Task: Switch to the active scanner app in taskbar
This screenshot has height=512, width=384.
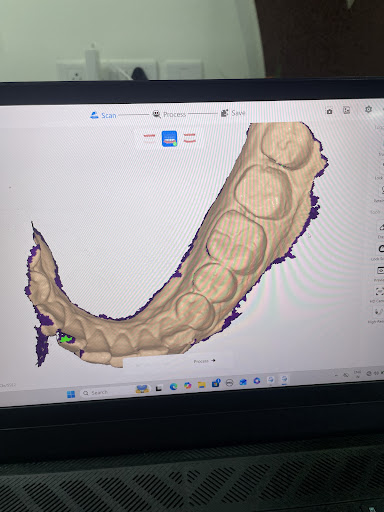Action: click(x=284, y=379)
